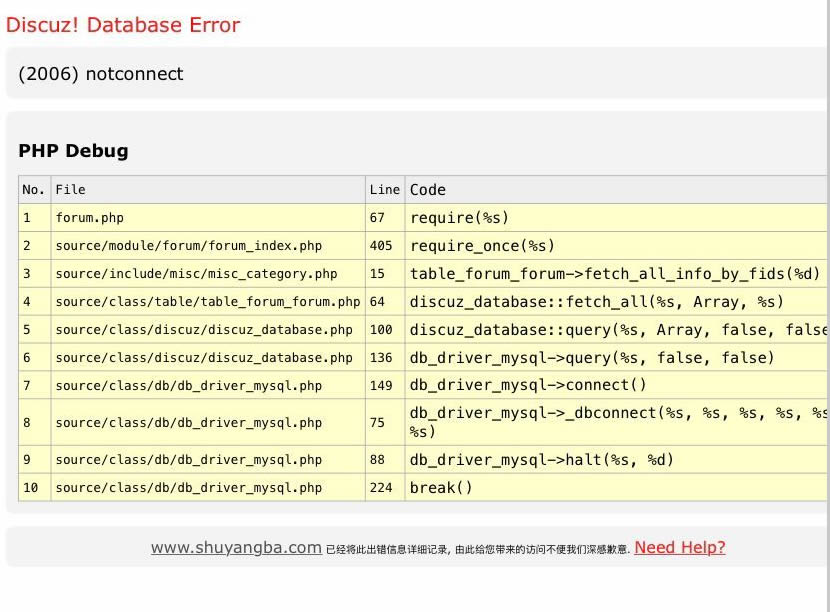Select the 'require(%s)' code cell
Viewport: 830px width, 612px height.
tap(617, 218)
